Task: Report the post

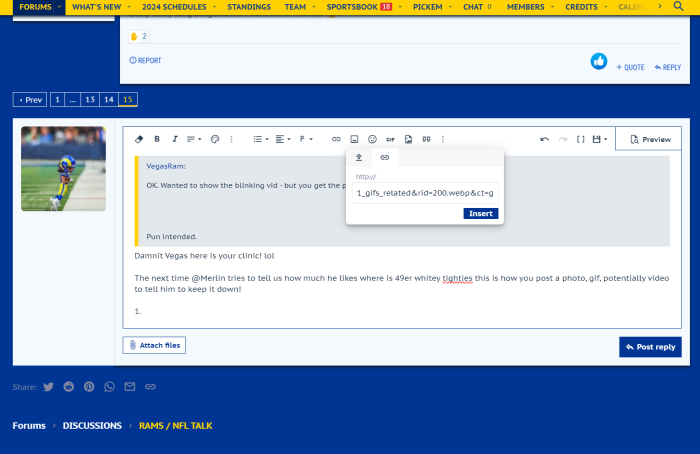Action: tap(145, 60)
